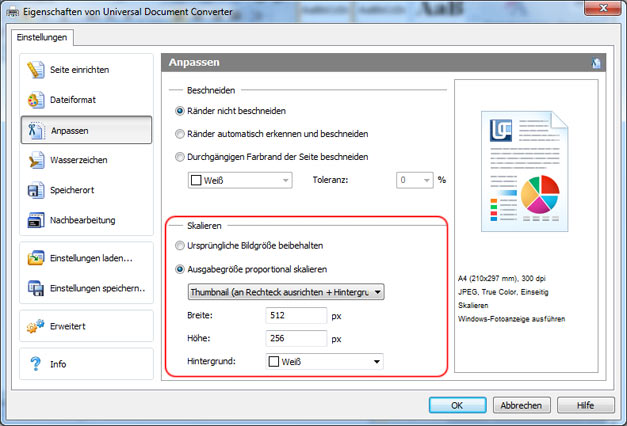Click the Seite einrichten ruler icon

pos(36,70)
